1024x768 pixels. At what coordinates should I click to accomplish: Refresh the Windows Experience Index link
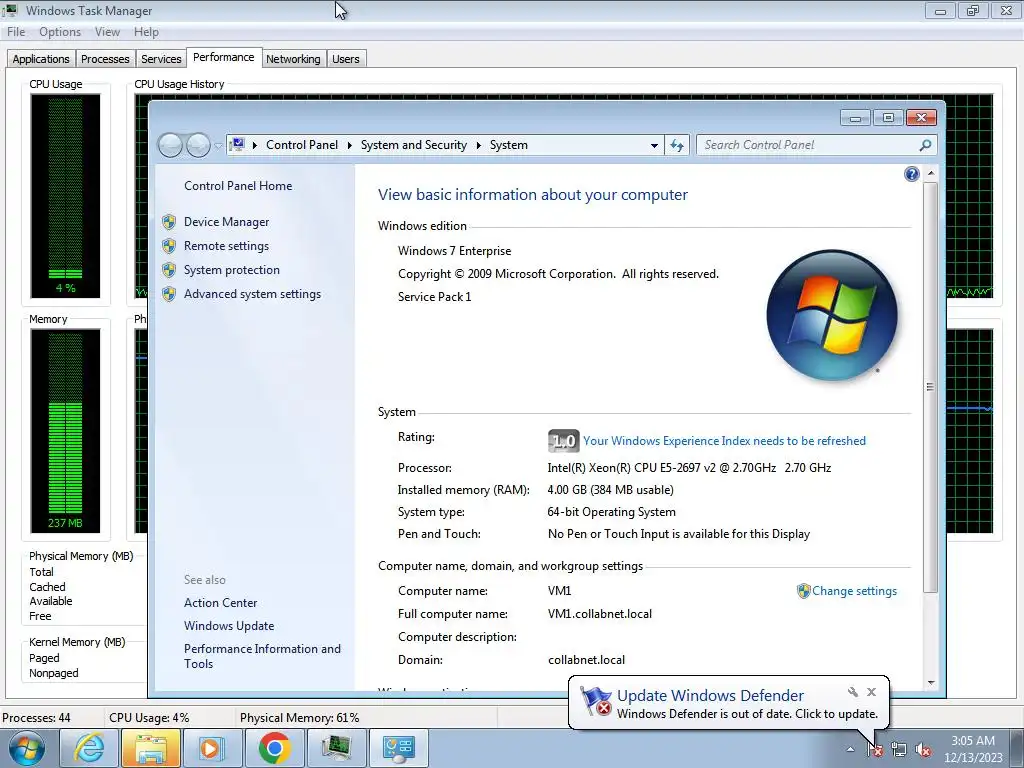724,441
